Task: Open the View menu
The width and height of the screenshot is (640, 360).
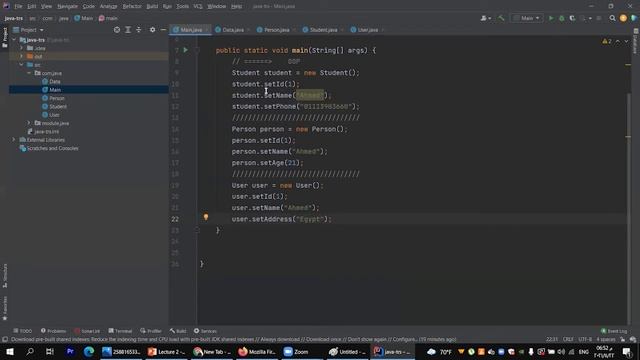Action: coord(47,7)
